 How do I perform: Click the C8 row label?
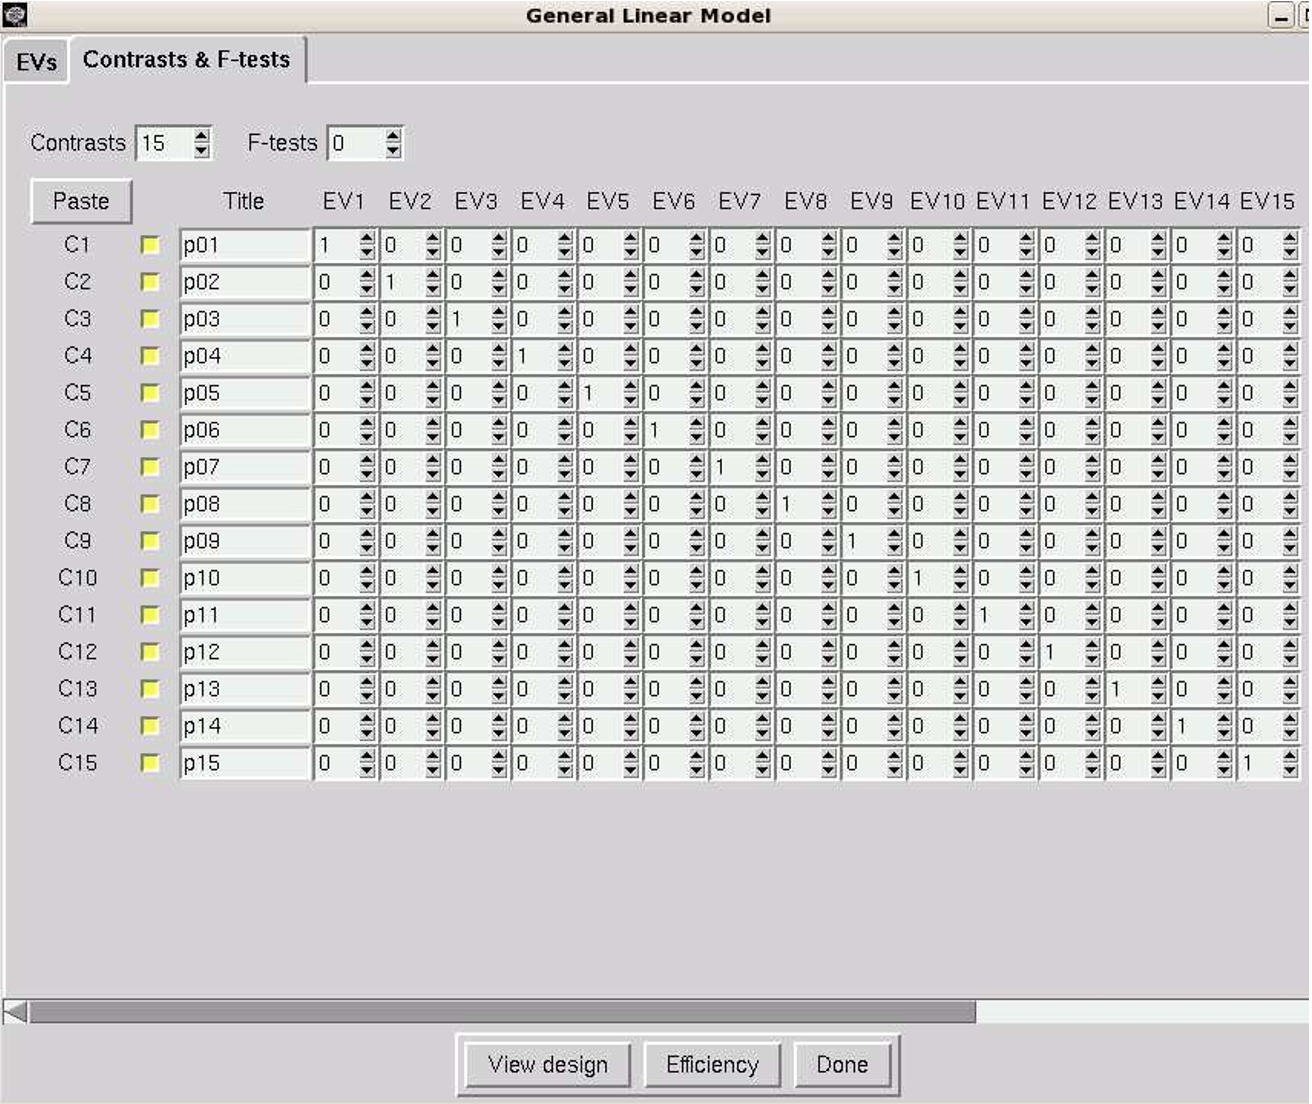[x=77, y=504]
